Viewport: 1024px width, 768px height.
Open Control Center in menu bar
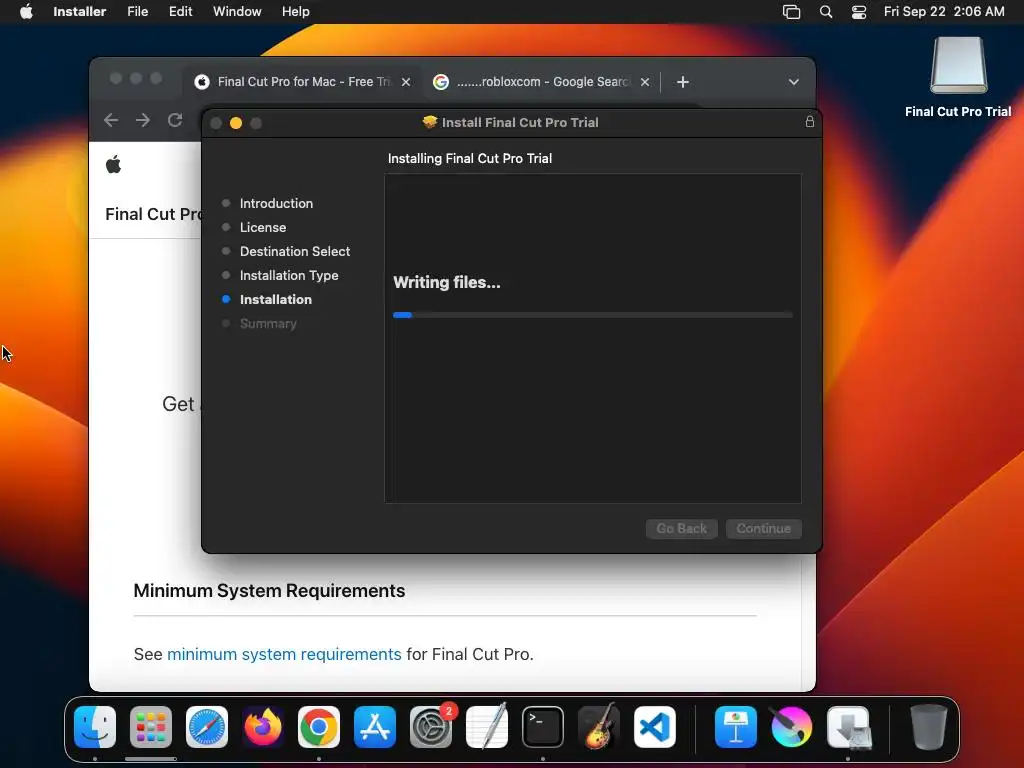coord(859,12)
